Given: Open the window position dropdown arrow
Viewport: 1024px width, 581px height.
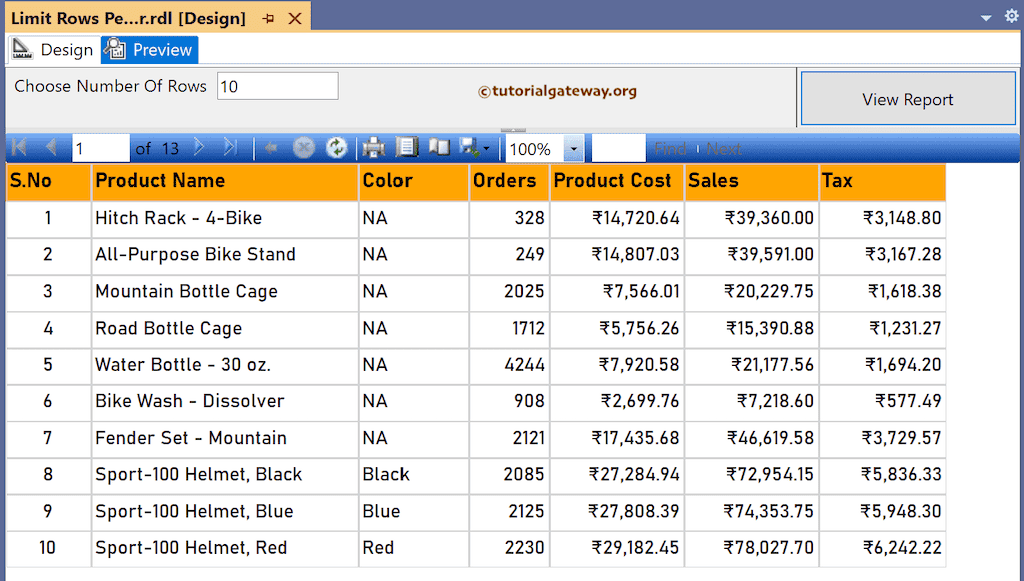Looking at the screenshot, I should tap(984, 17).
